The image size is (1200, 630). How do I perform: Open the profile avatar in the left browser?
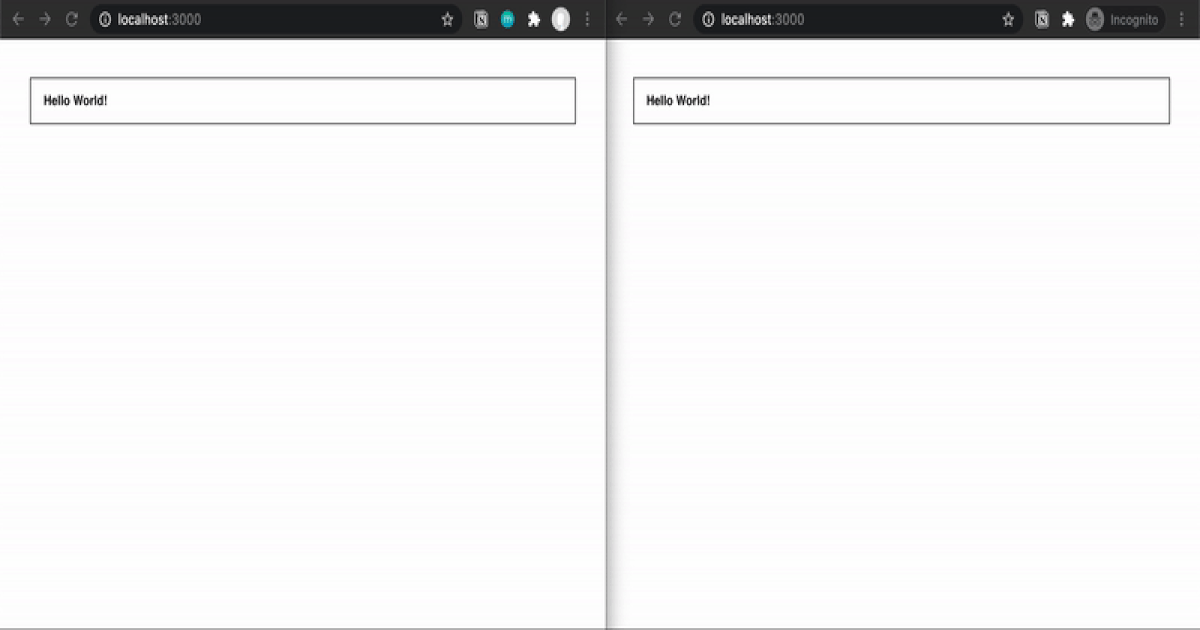click(561, 19)
